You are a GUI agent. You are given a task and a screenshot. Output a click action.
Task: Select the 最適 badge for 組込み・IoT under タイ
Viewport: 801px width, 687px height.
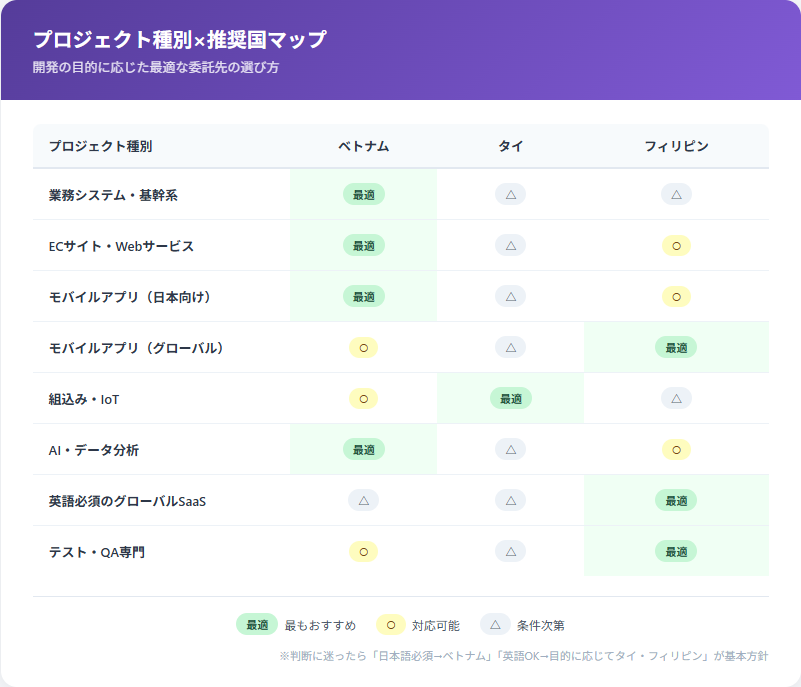[x=511, y=398]
